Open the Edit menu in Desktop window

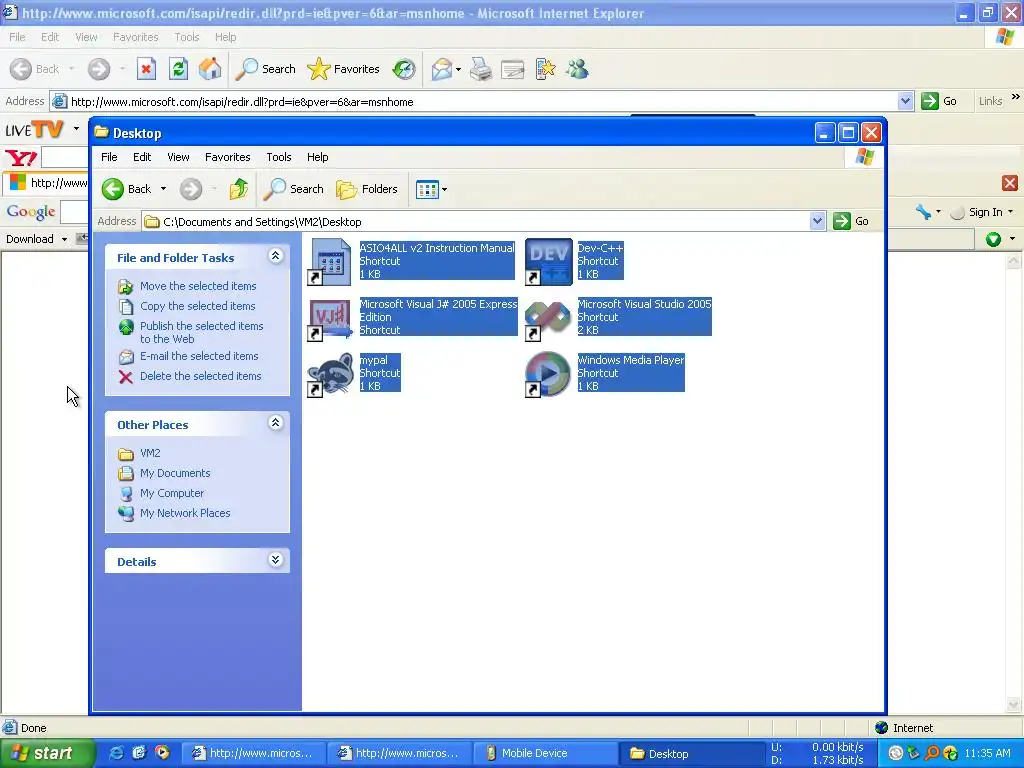point(142,157)
